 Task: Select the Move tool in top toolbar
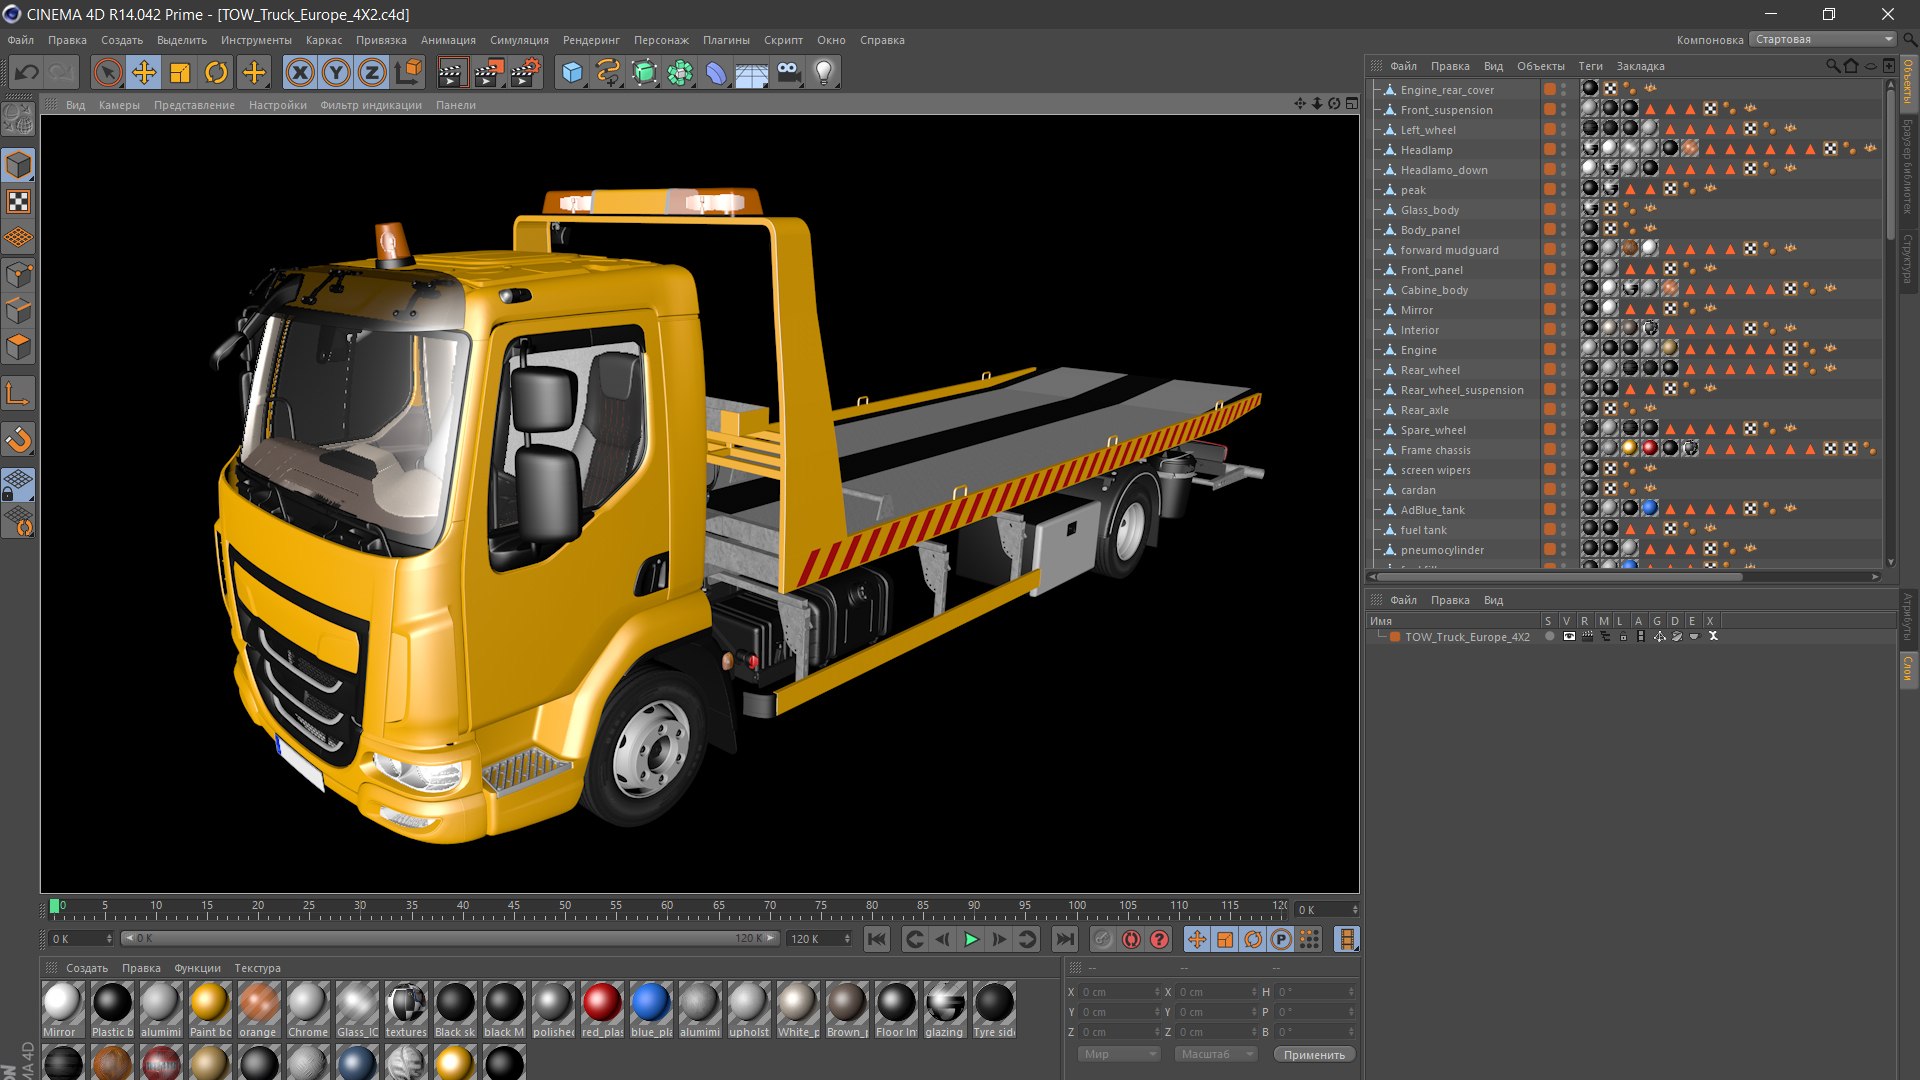pyautogui.click(x=144, y=72)
